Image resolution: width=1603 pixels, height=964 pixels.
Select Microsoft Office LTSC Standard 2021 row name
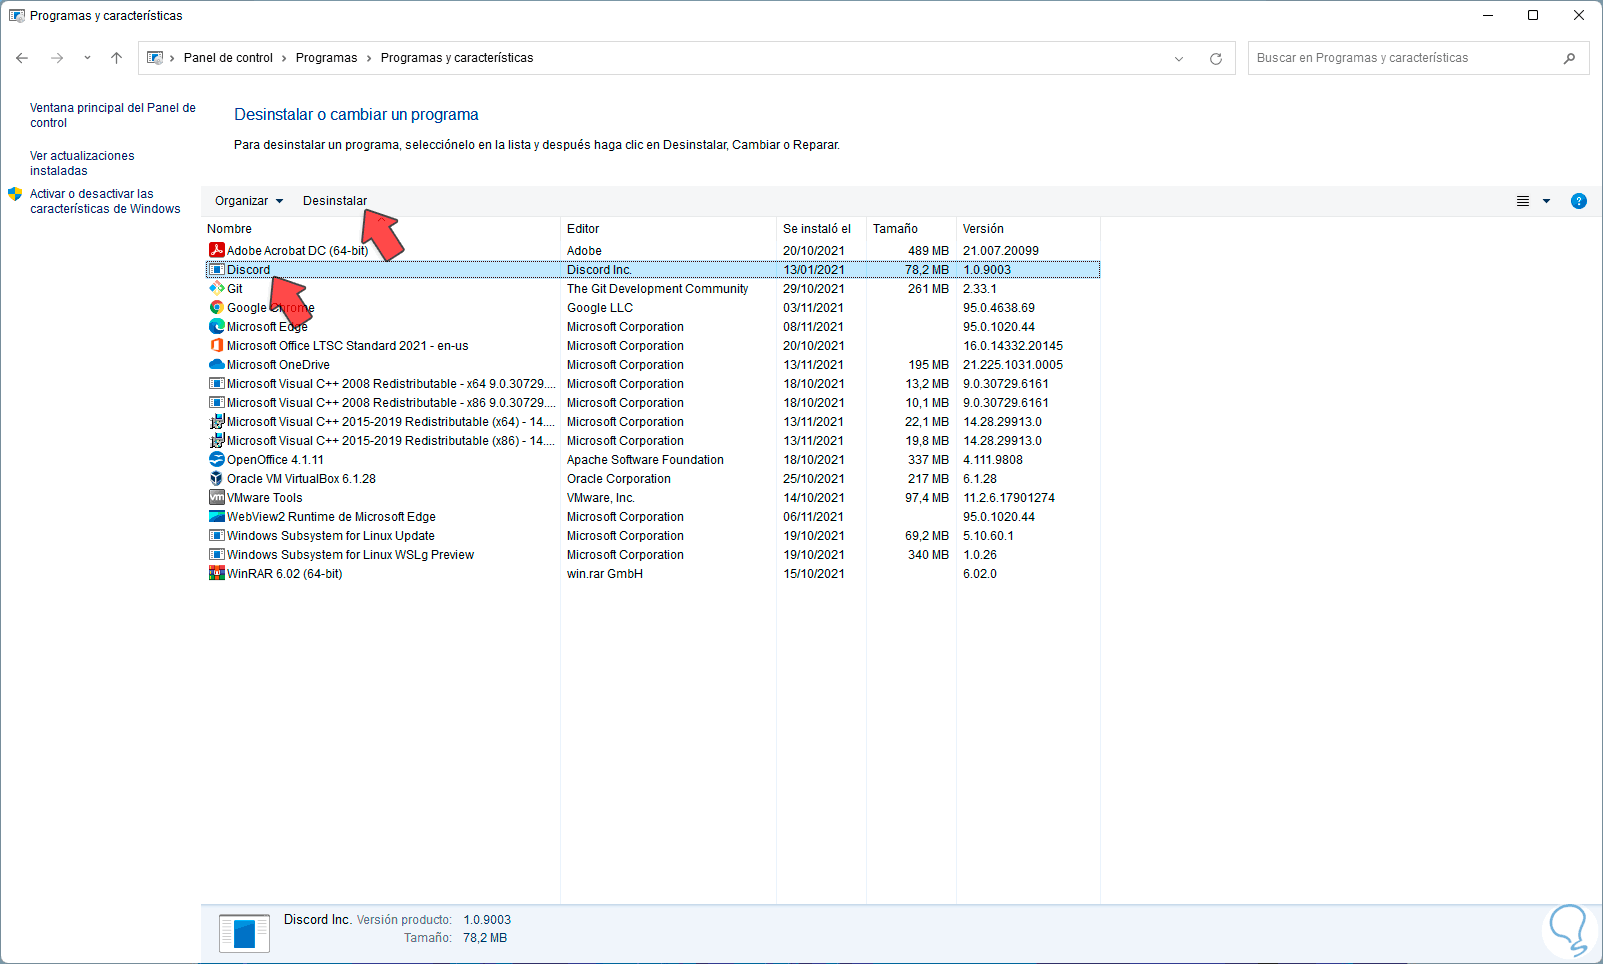pyautogui.click(x=347, y=345)
